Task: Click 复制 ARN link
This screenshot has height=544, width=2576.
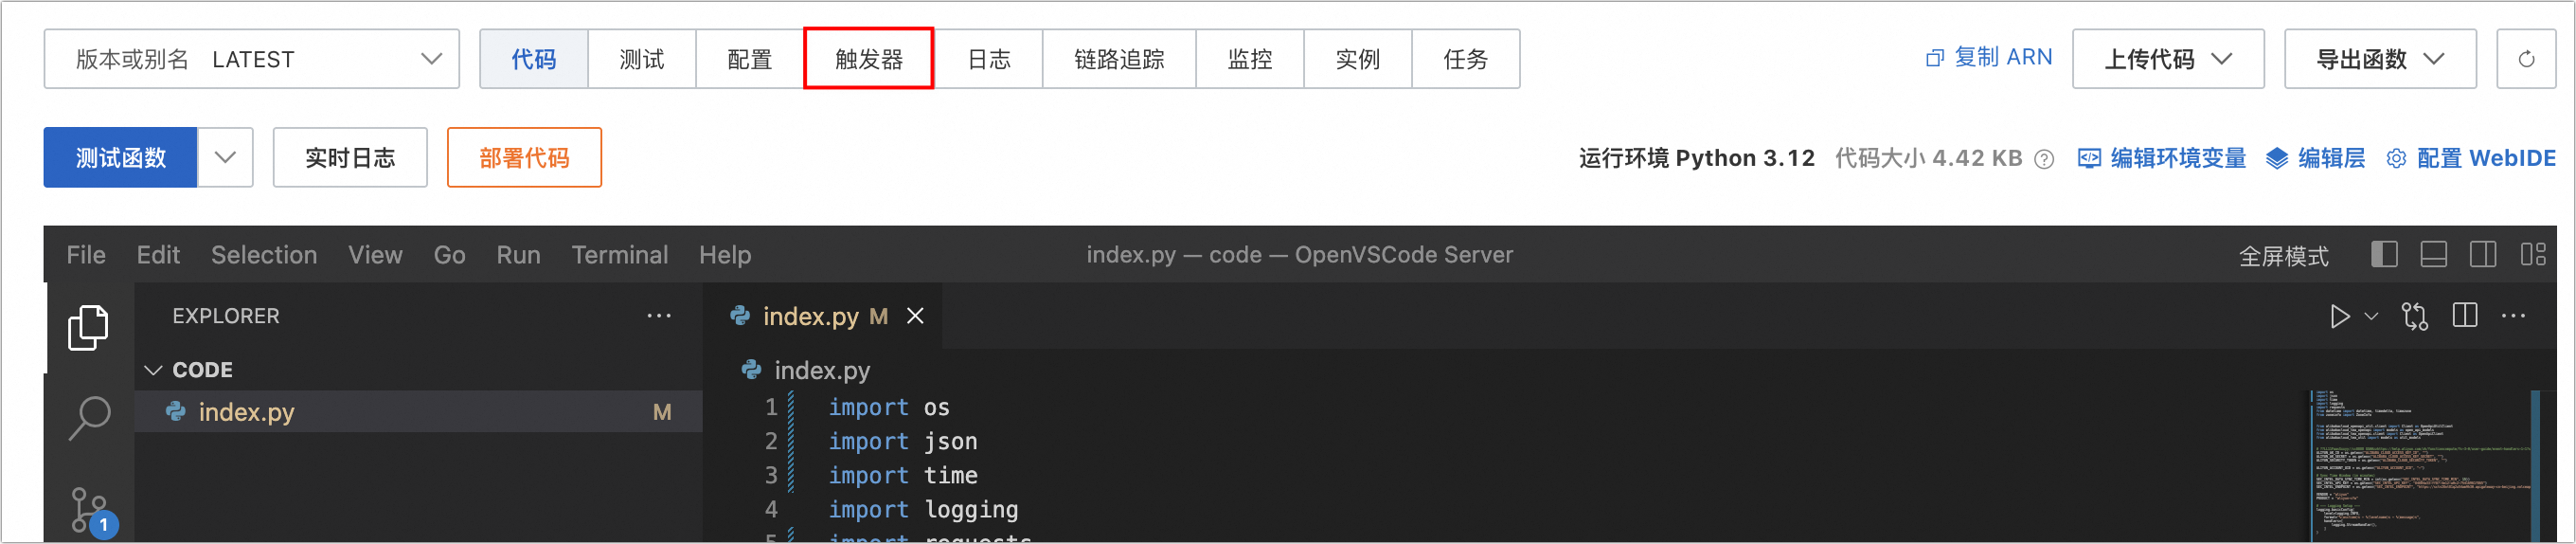Action: [x=2003, y=58]
